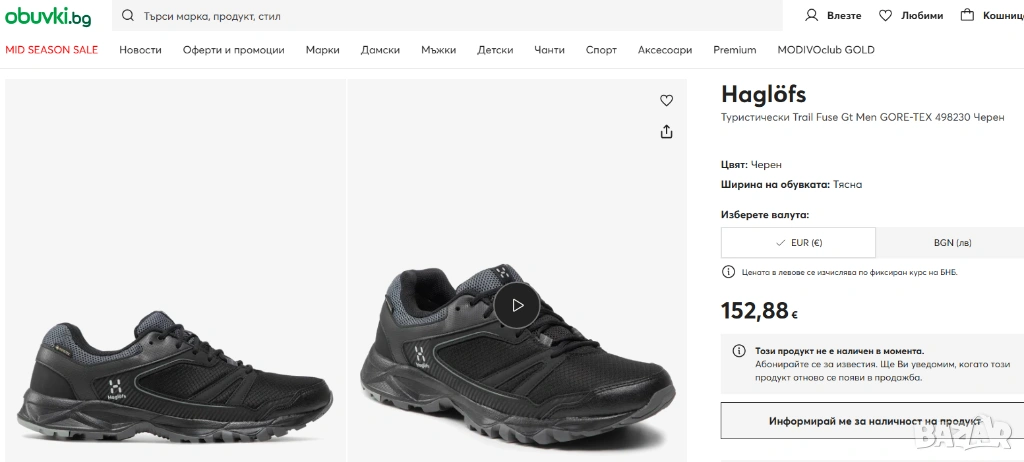Select EUR (€) currency option
The image size is (1024, 462).
(798, 242)
